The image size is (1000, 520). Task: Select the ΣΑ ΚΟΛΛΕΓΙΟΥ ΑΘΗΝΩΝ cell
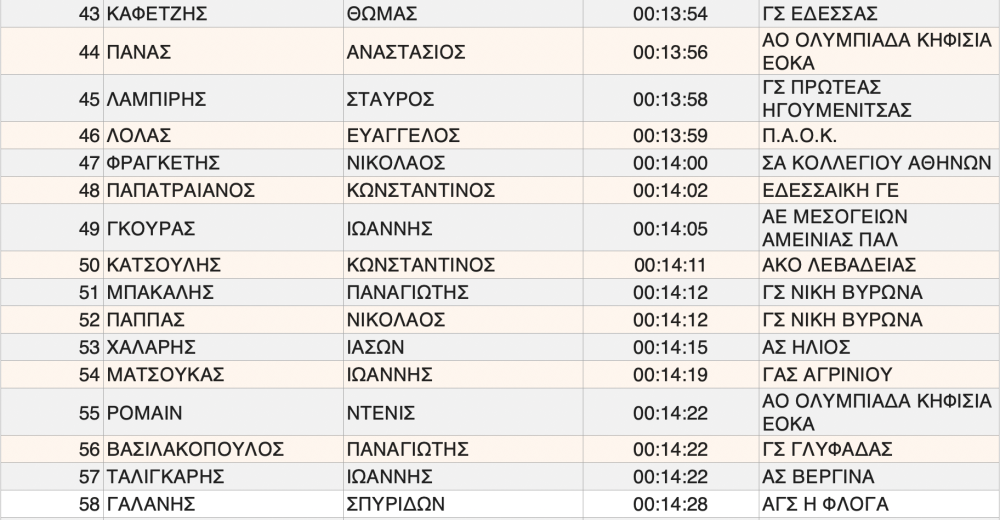[876, 163]
